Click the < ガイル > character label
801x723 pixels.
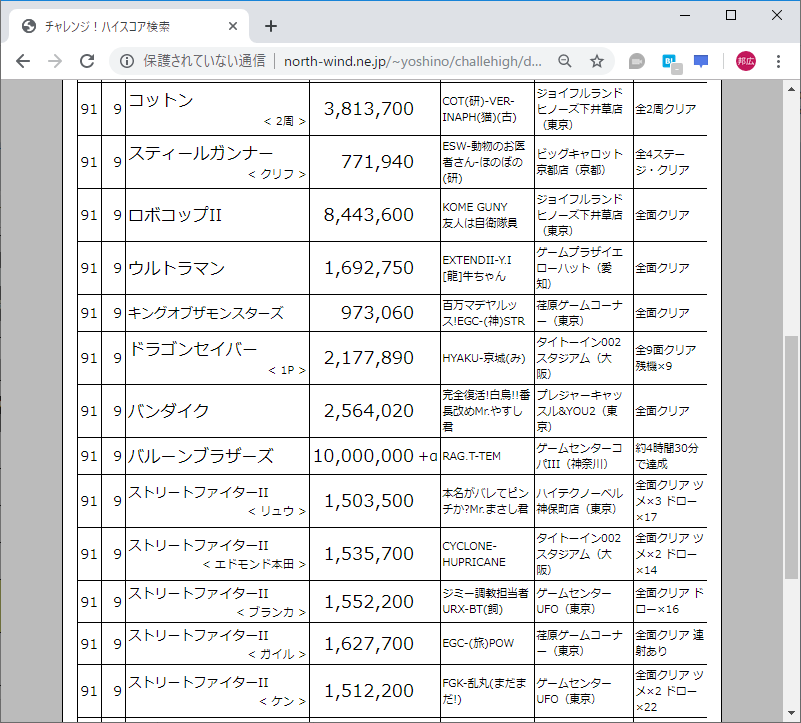click(x=277, y=655)
